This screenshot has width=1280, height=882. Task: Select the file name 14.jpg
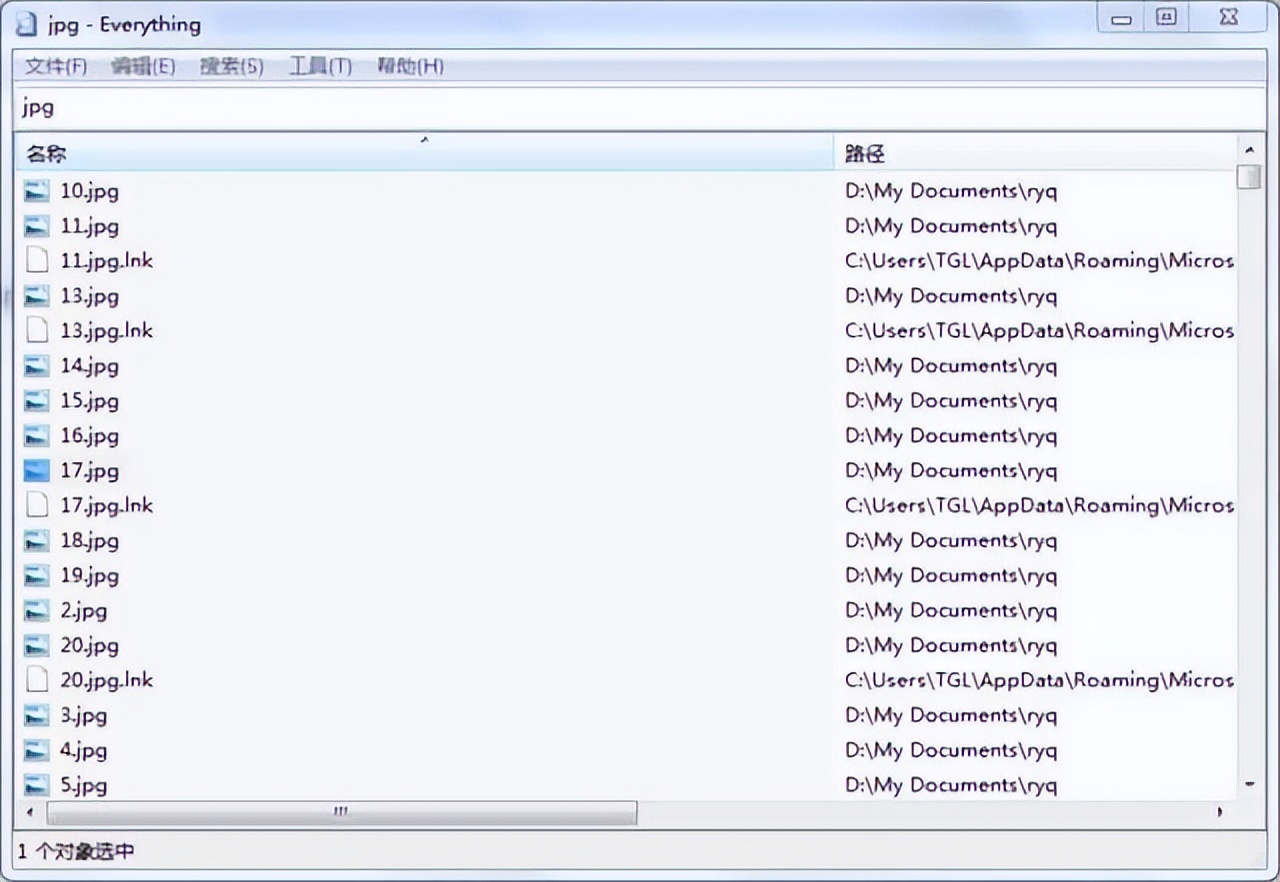[x=89, y=366]
